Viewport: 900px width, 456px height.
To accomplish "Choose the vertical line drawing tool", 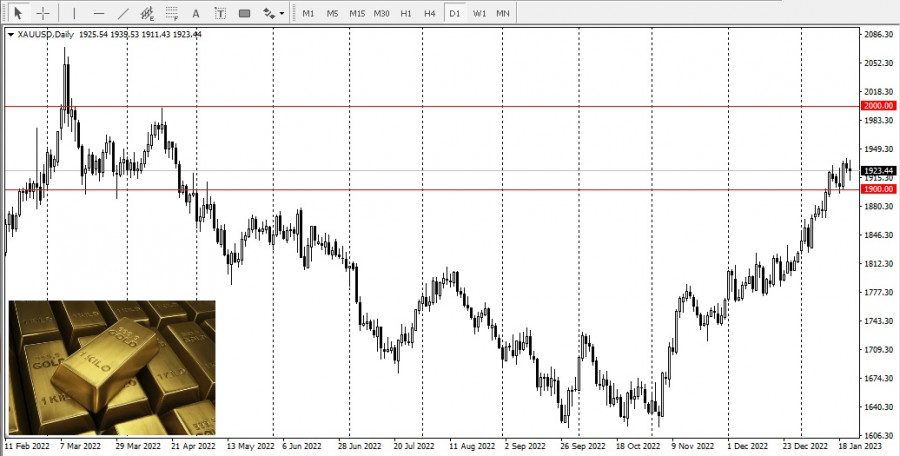I will [74, 13].
